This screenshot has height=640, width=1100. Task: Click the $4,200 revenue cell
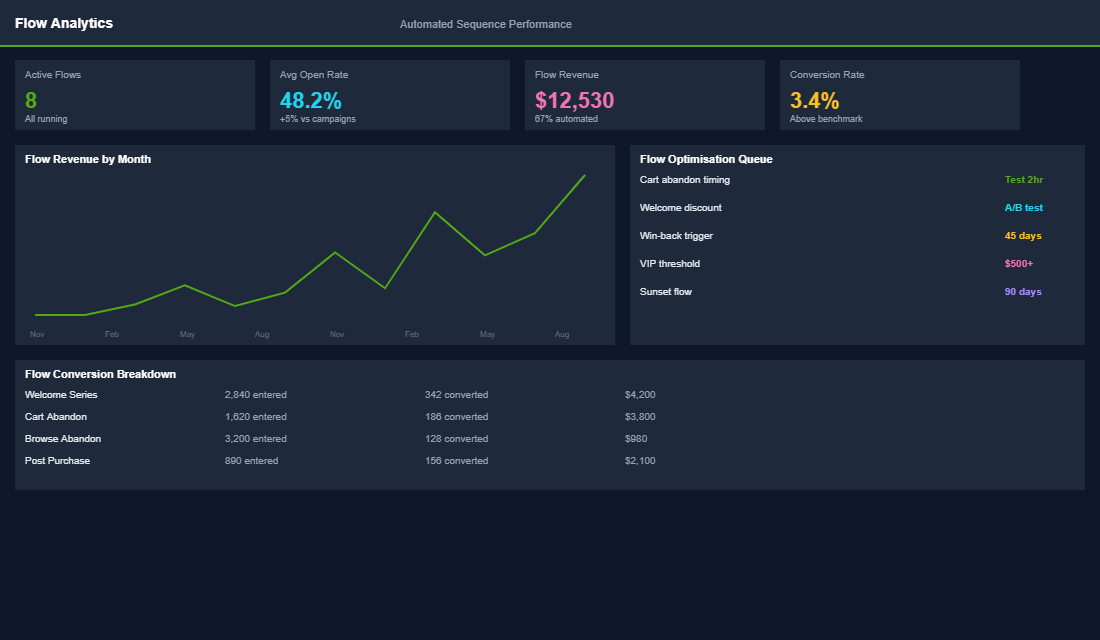(x=640, y=395)
